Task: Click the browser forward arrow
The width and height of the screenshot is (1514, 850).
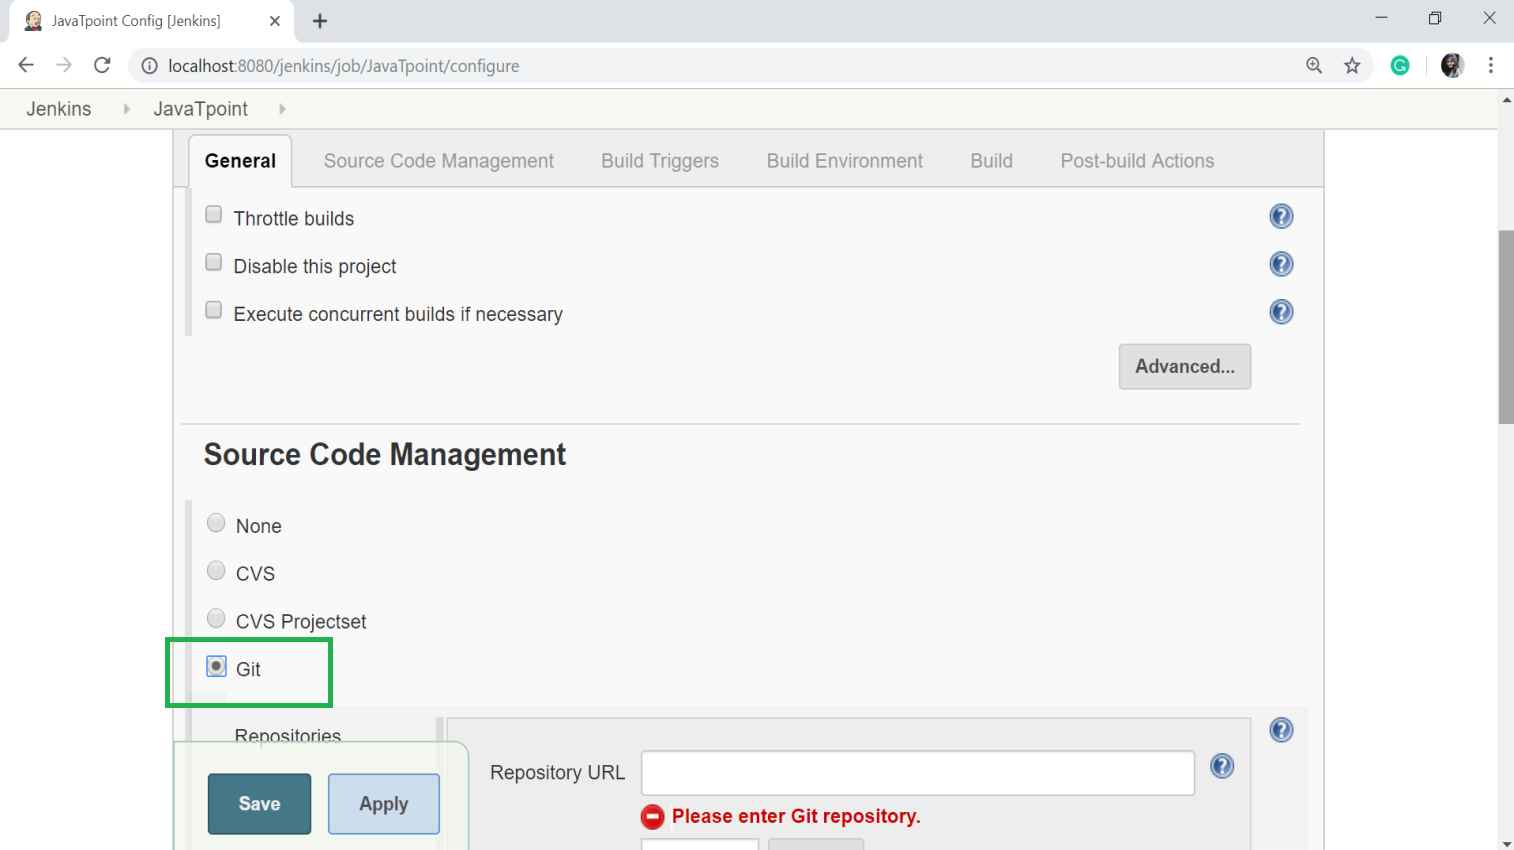Action: [x=64, y=65]
